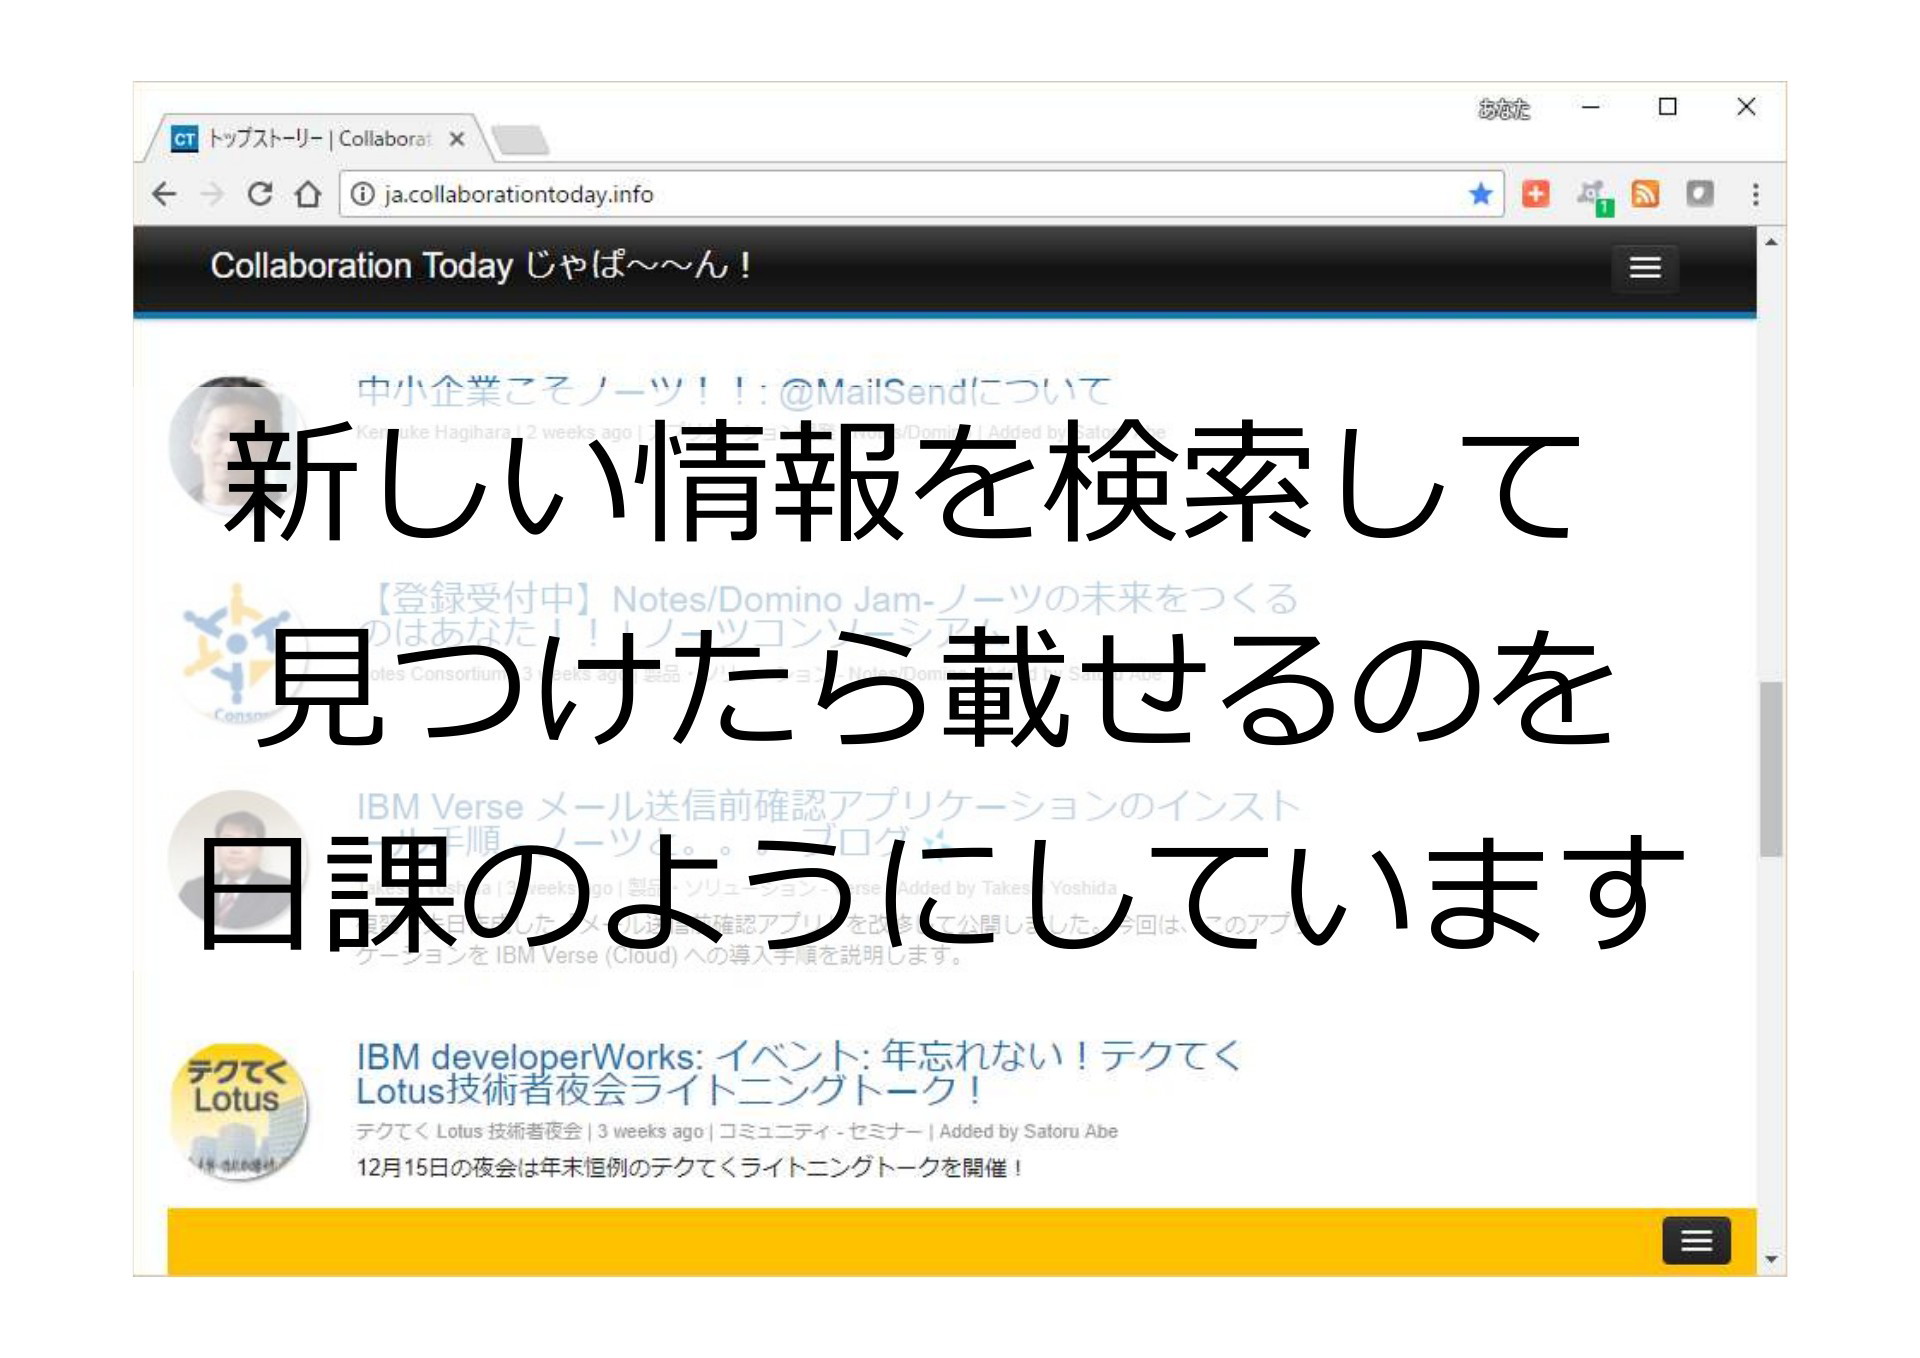Expand the hamburger menu in the yellow bar
1920x1358 pixels.
coord(1696,1241)
